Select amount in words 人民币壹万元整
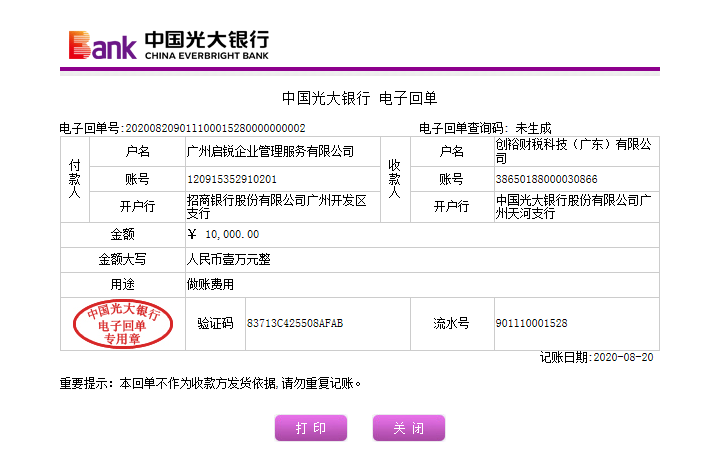 point(229,259)
